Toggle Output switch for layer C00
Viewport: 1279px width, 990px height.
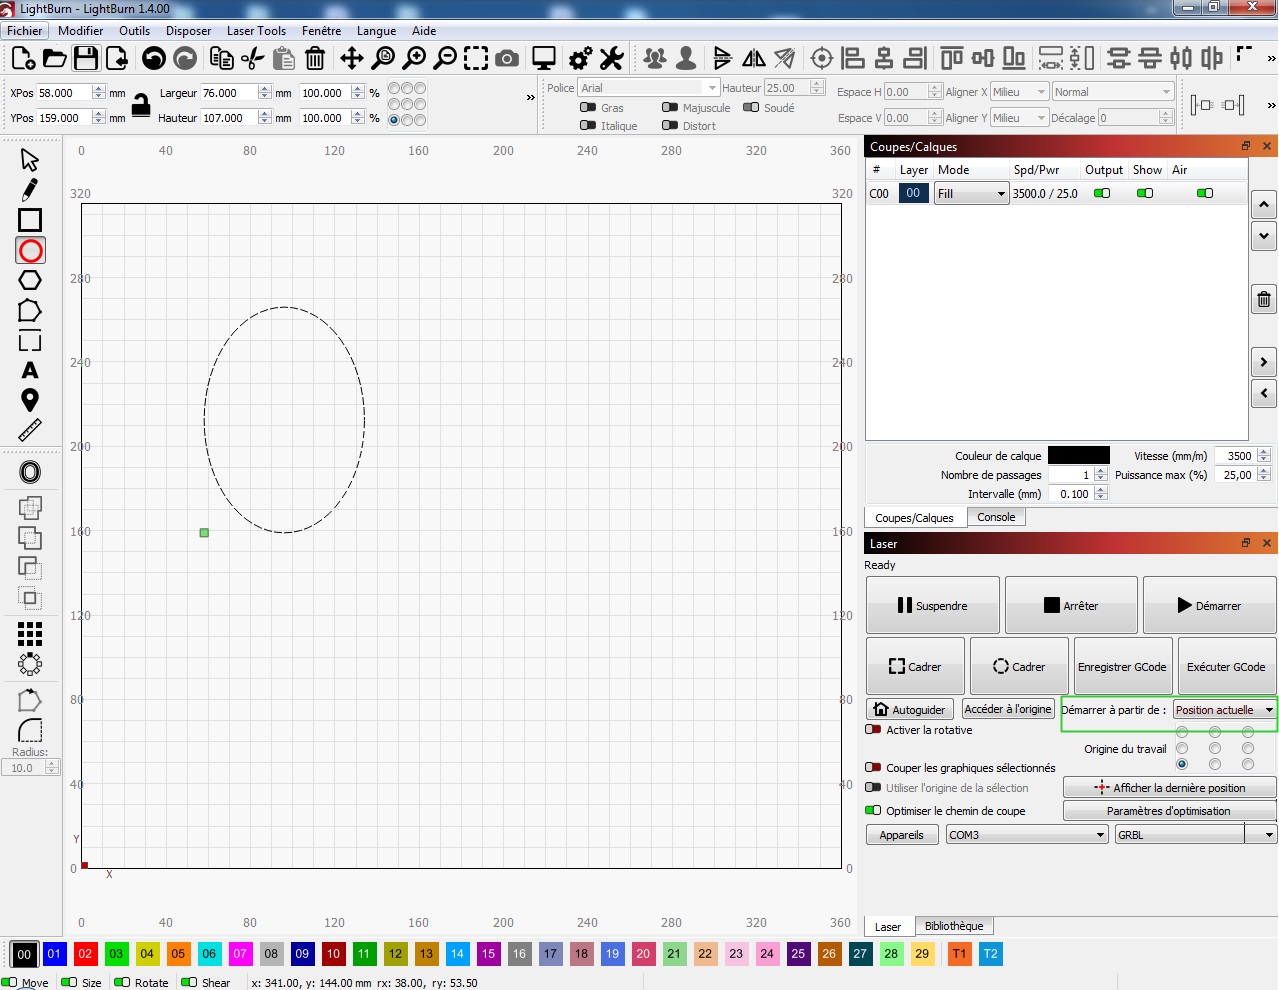(1102, 193)
